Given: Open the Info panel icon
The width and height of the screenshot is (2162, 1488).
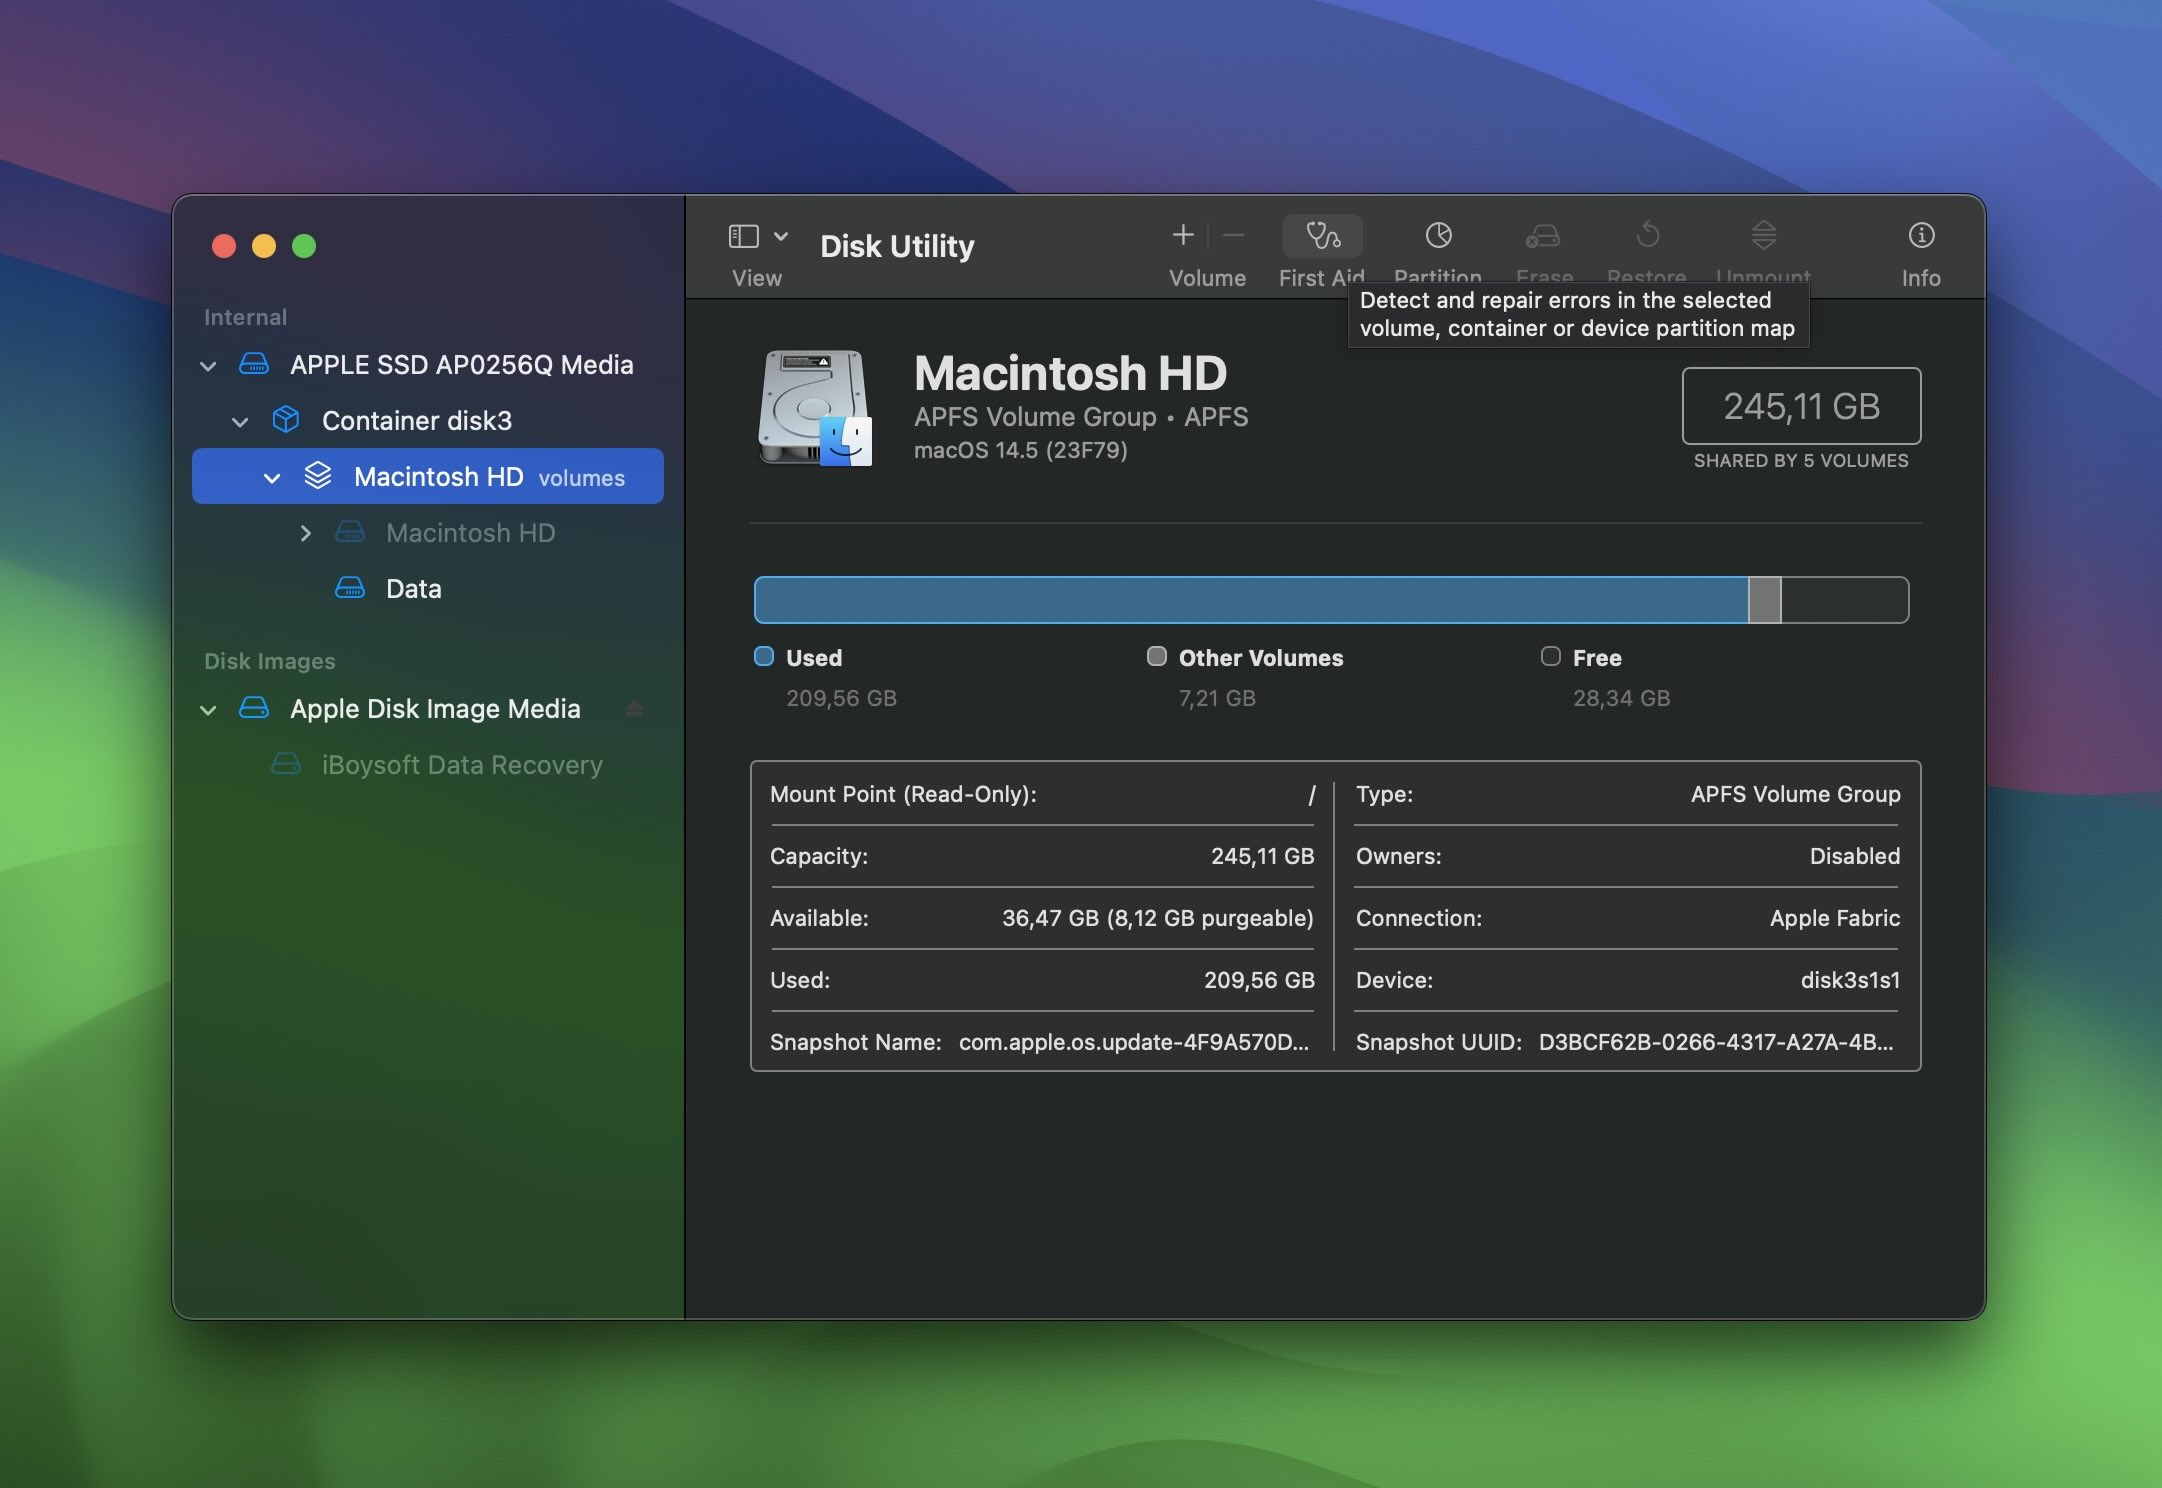Looking at the screenshot, I should click(x=1921, y=235).
